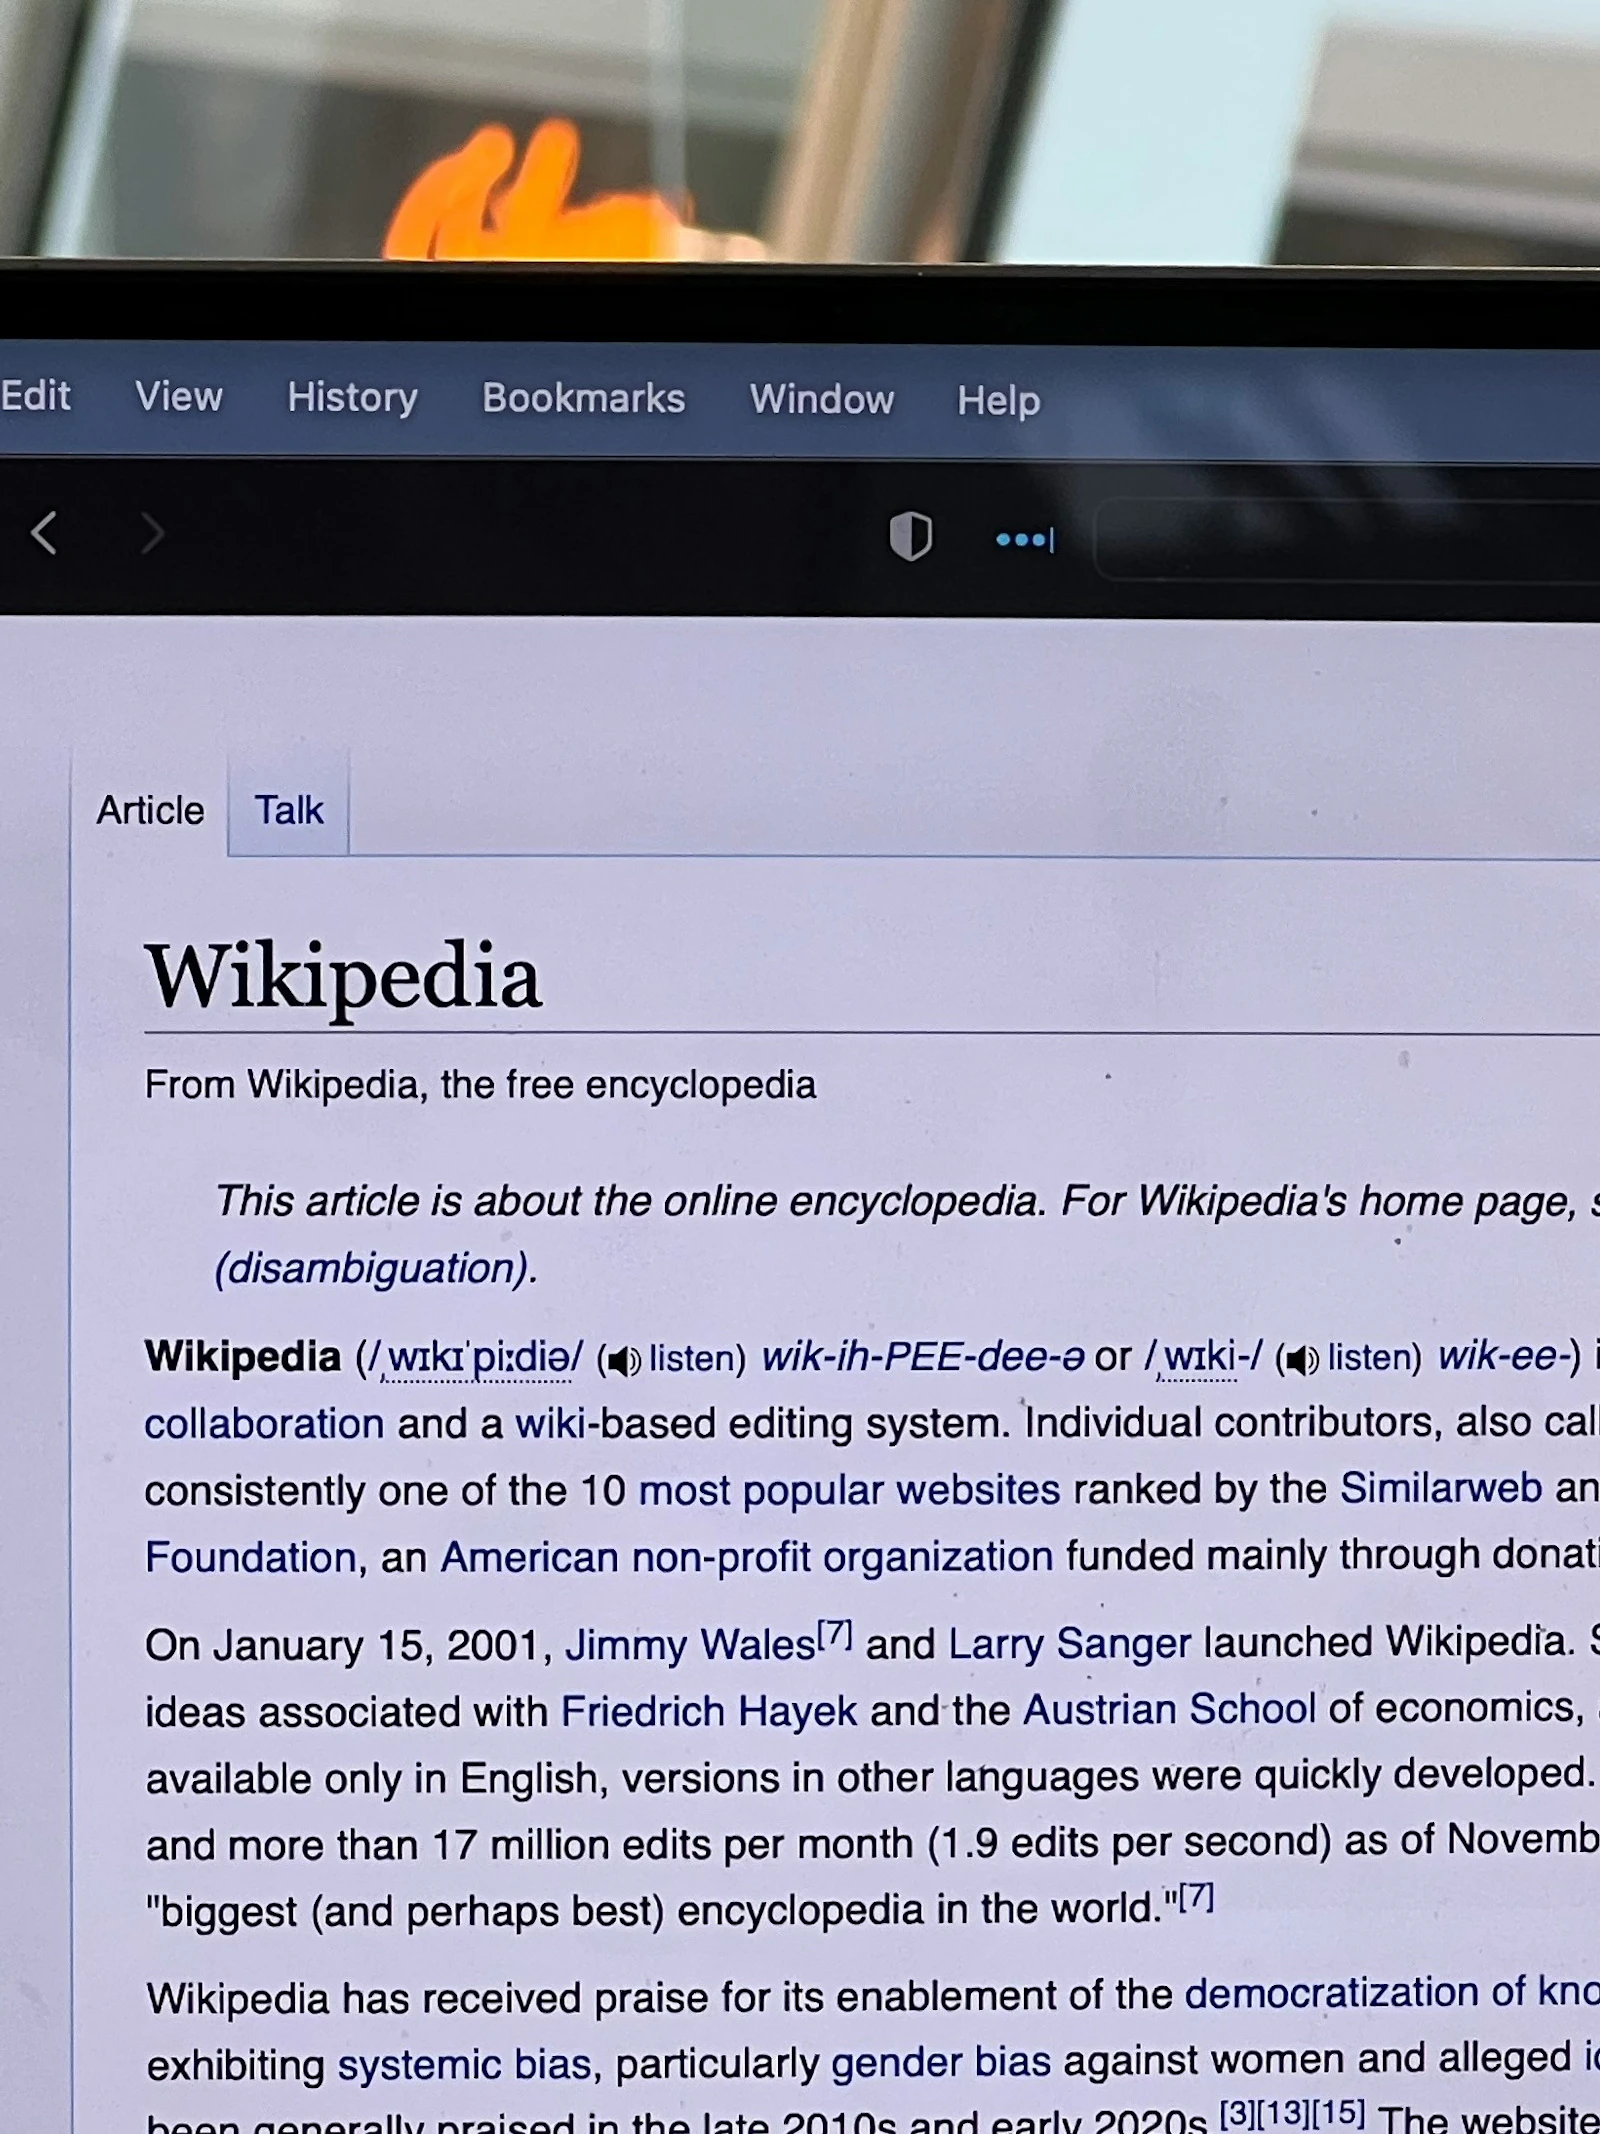Open the Help menu
This screenshot has height=2134, width=1600.
click(999, 401)
